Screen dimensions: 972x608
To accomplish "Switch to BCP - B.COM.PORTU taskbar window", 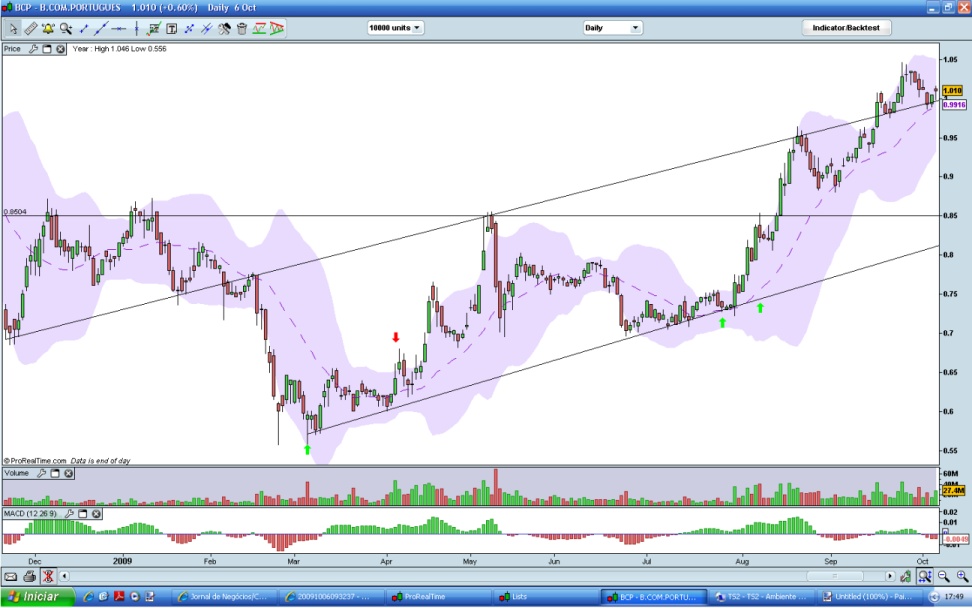I will tap(653, 597).
